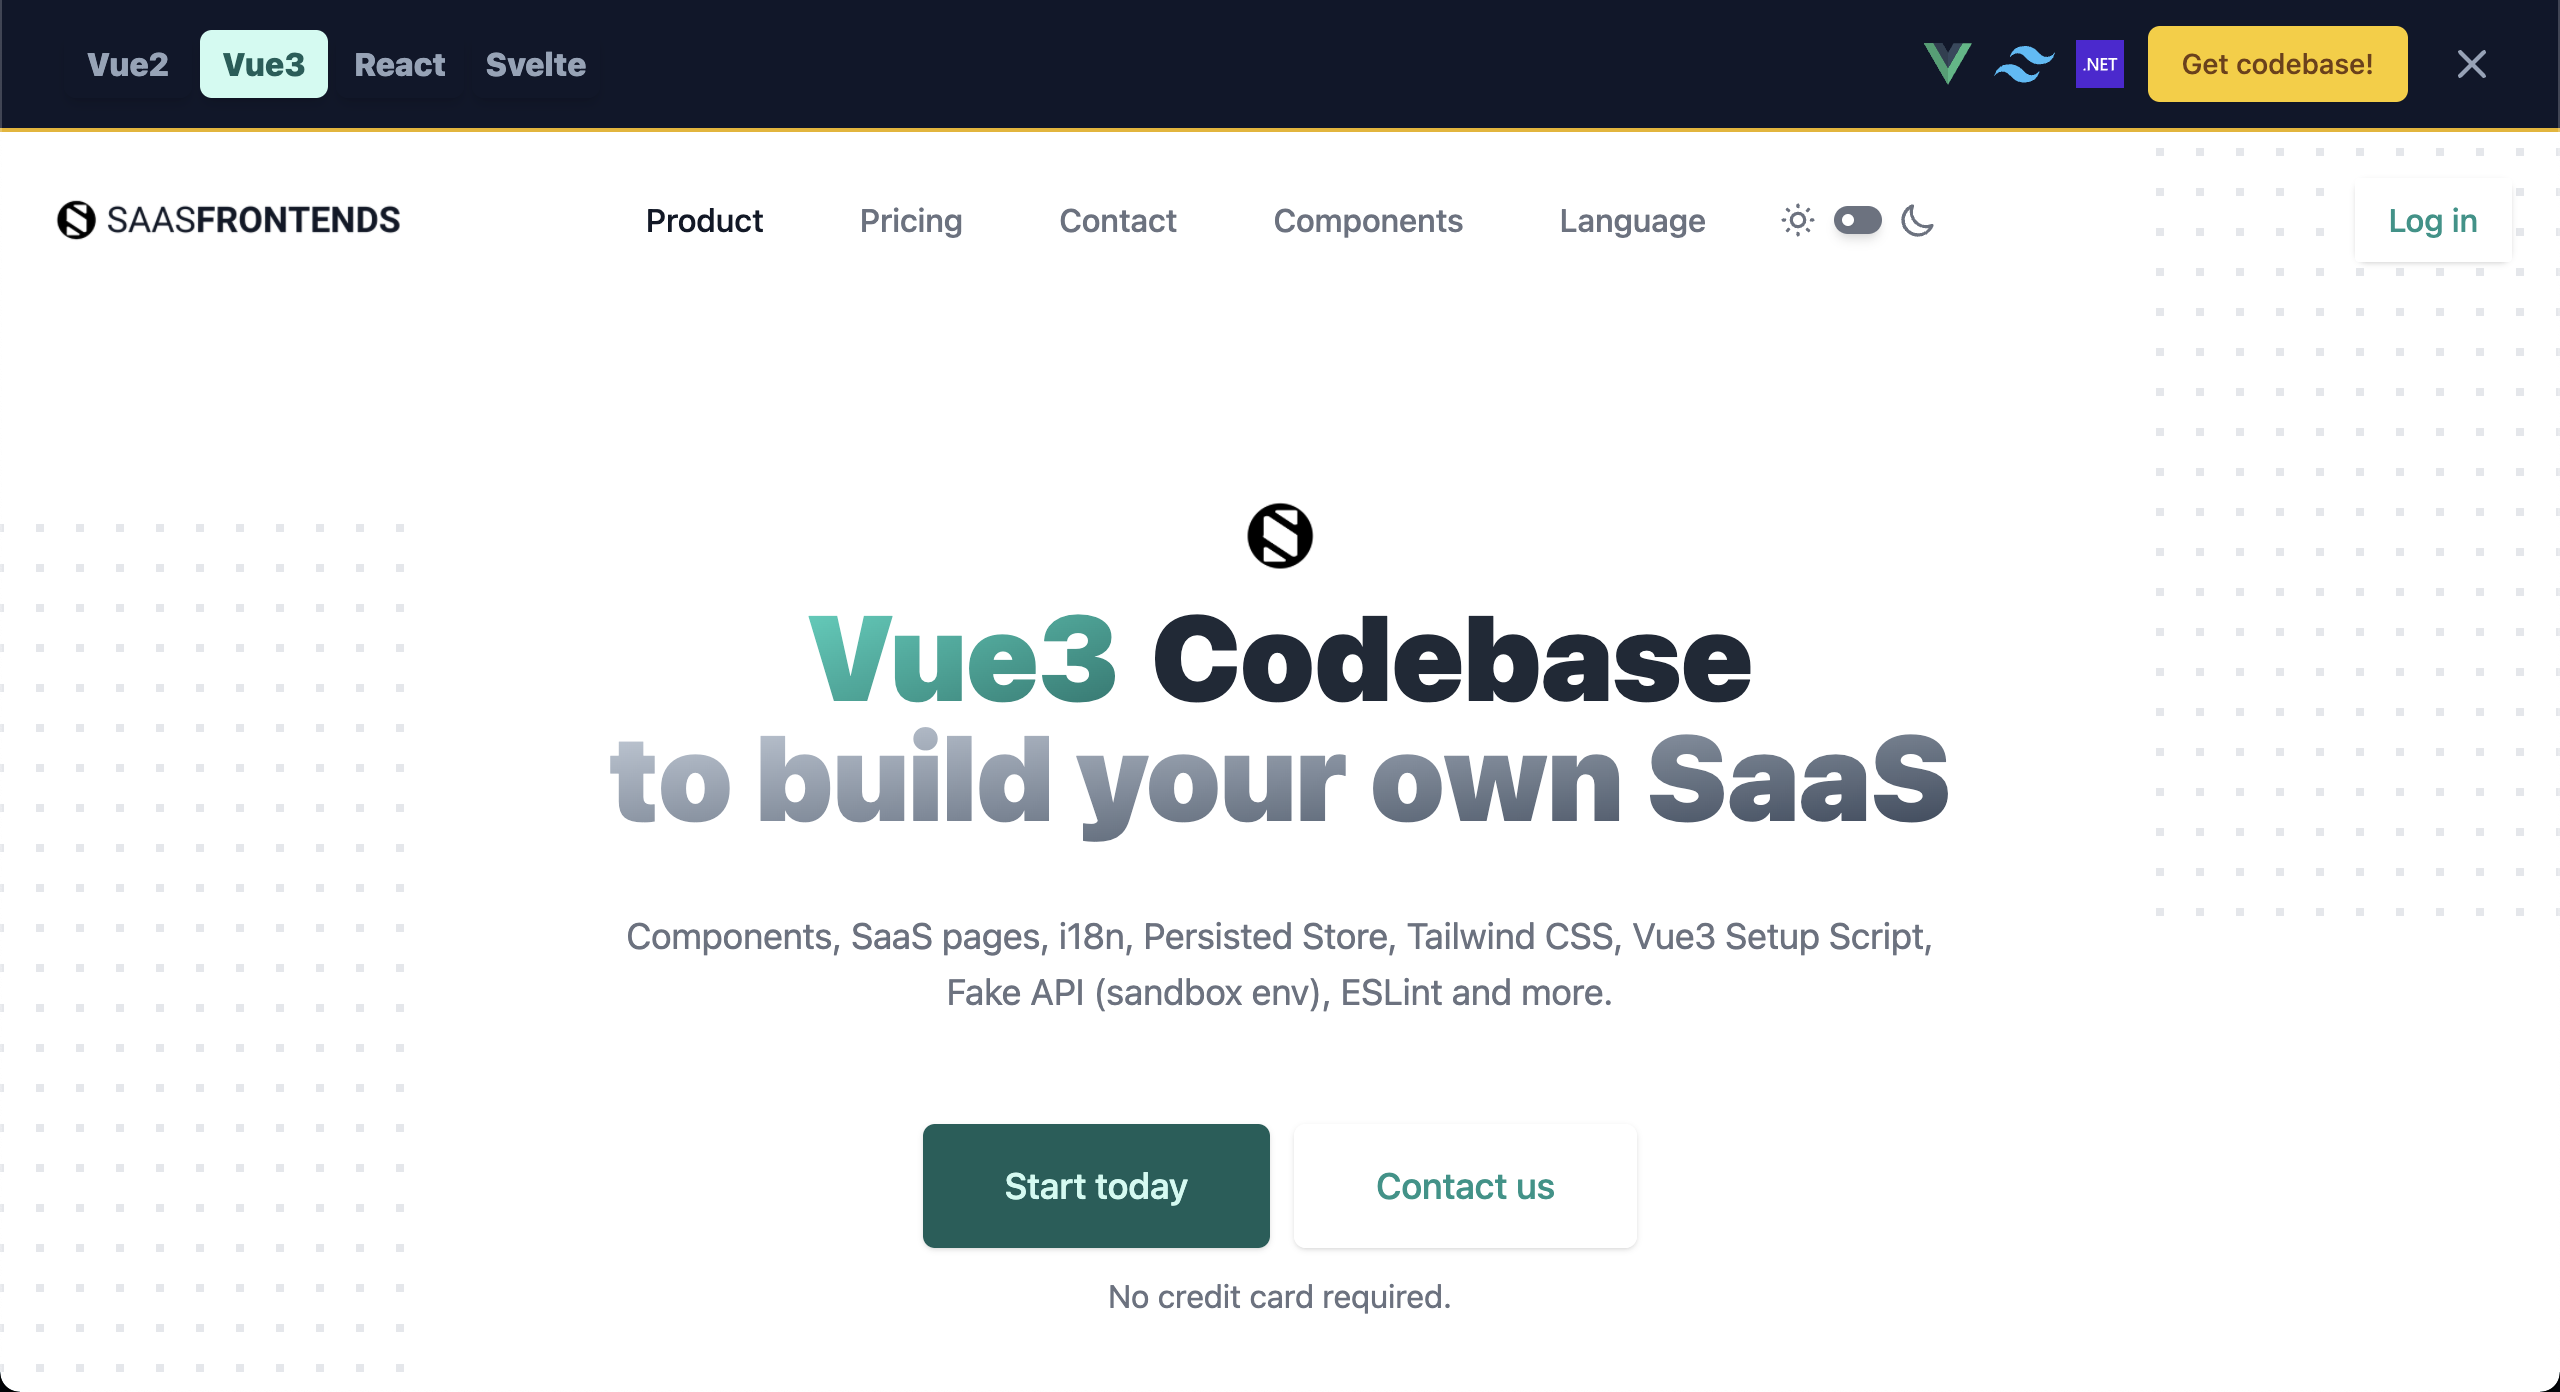The width and height of the screenshot is (2560, 1392).
Task: Toggle the light/dark mode switch
Action: (1857, 218)
